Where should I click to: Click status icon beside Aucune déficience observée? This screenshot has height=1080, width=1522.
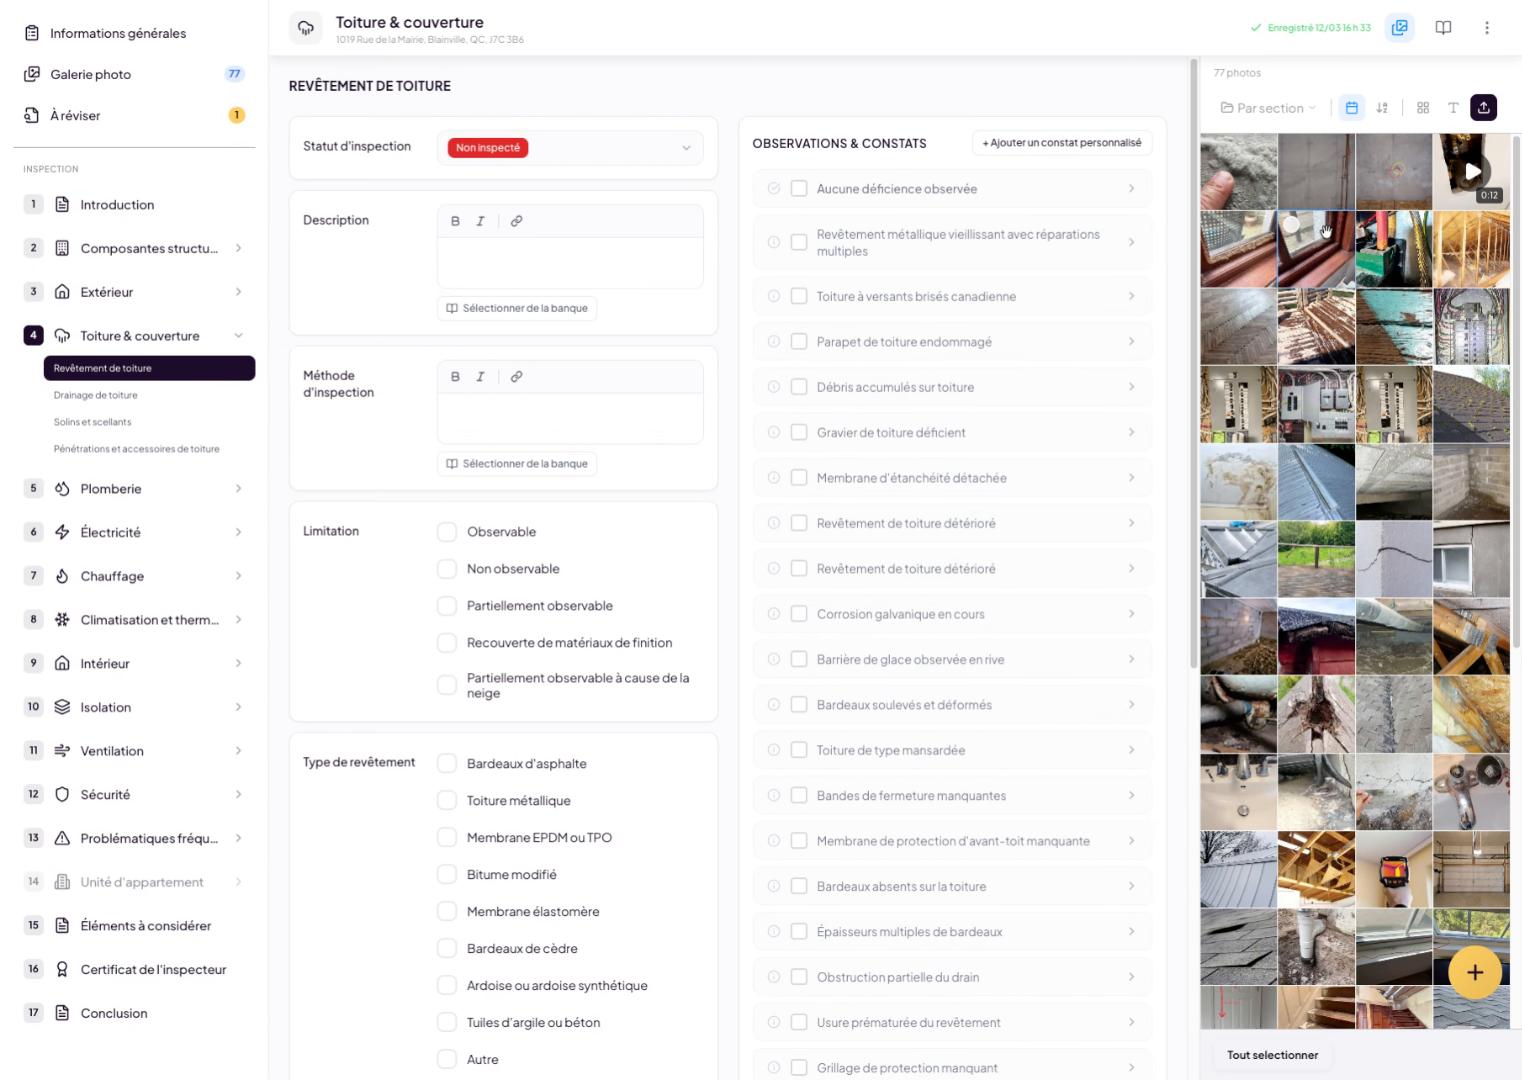[774, 188]
